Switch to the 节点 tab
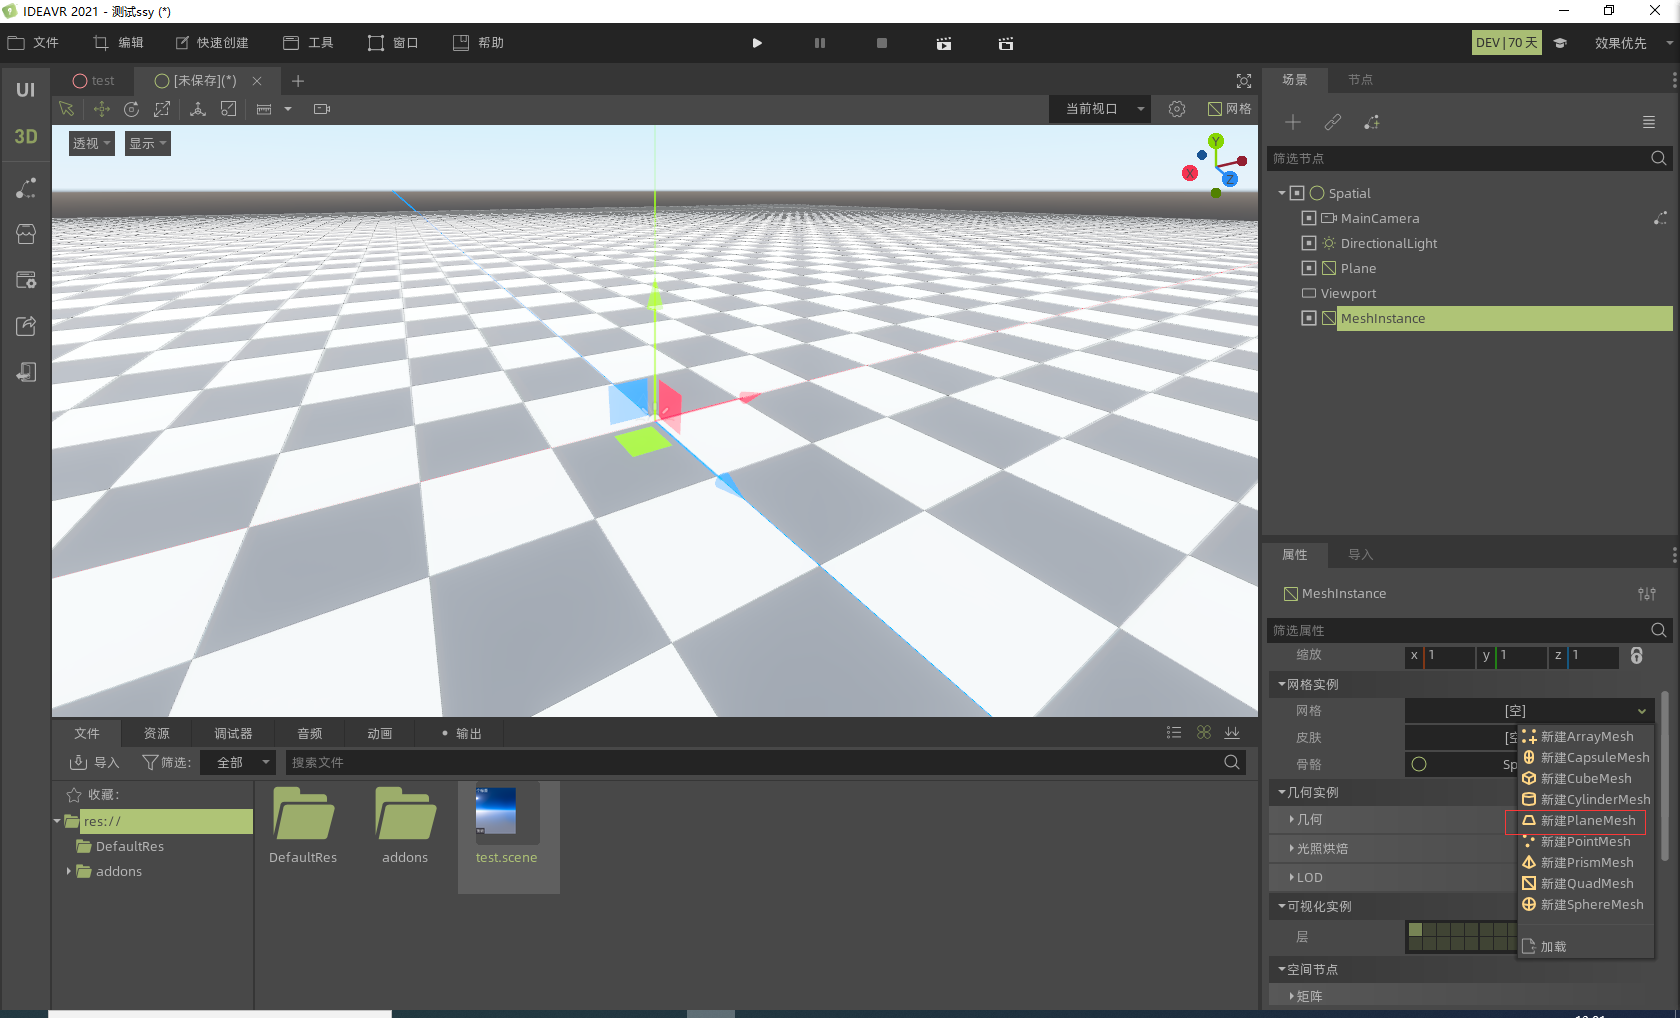This screenshot has height=1018, width=1680. (x=1360, y=80)
